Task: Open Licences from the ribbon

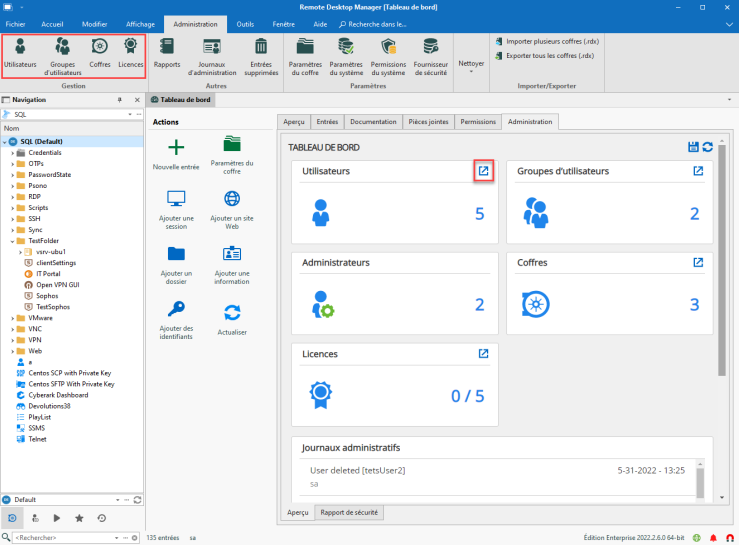Action: point(130,53)
